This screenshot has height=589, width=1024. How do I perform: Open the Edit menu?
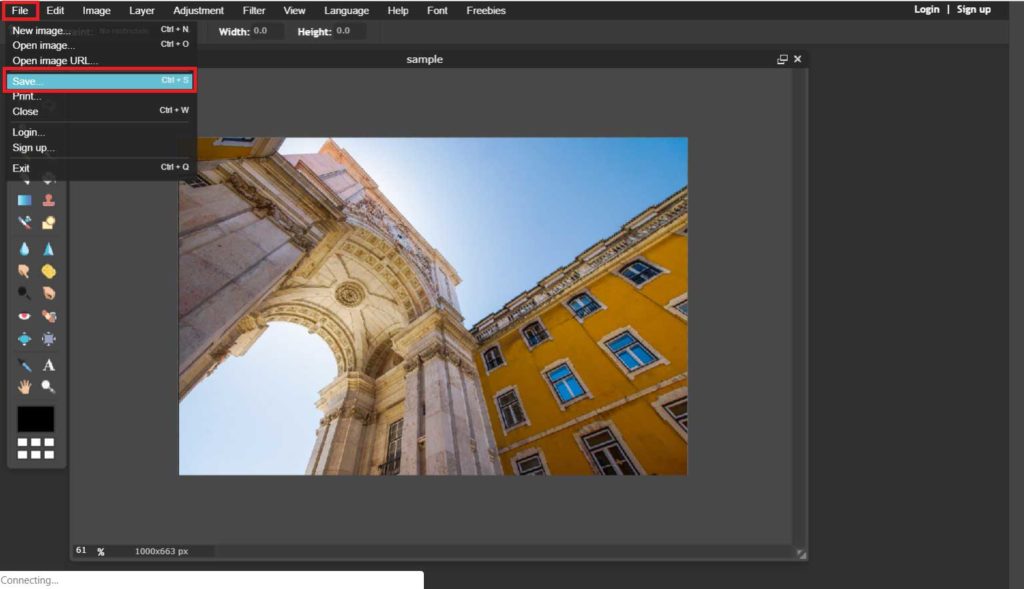[55, 10]
